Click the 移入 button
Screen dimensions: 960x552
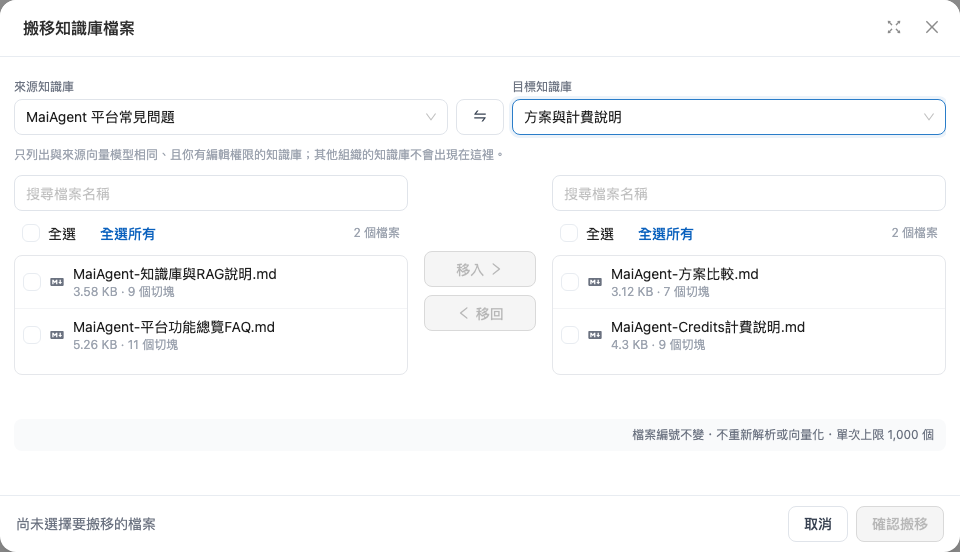[480, 269]
